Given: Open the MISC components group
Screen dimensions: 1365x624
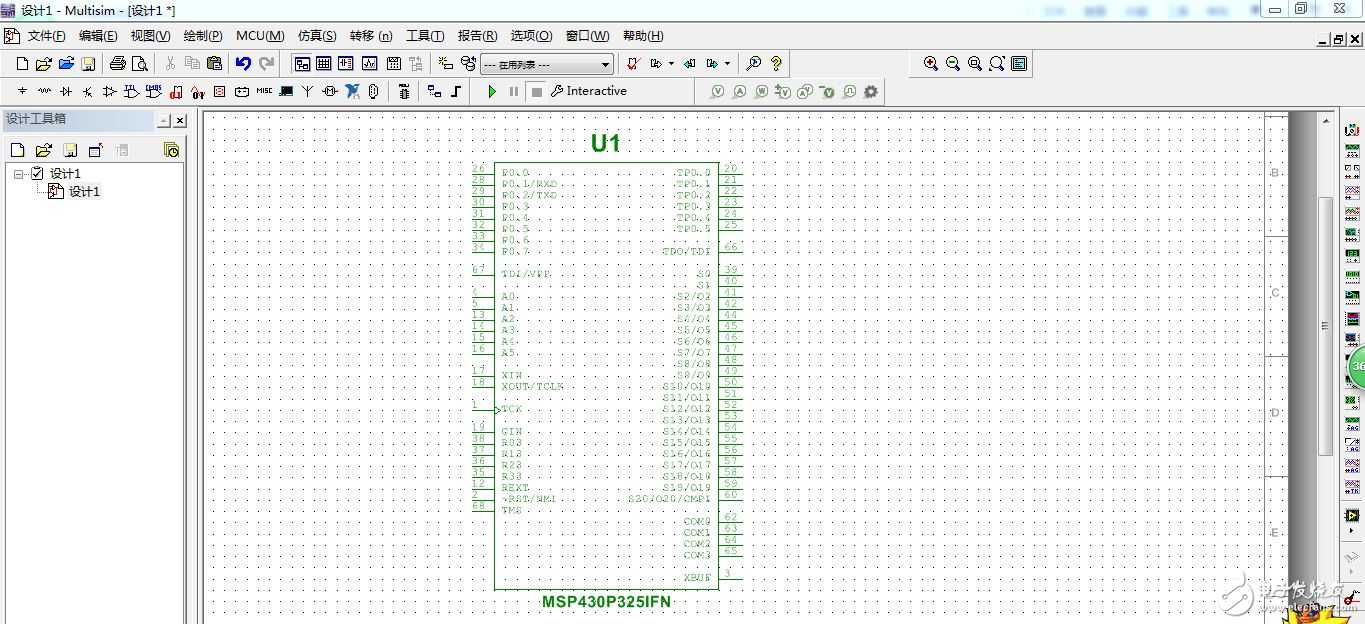Looking at the screenshot, I should point(264,91).
